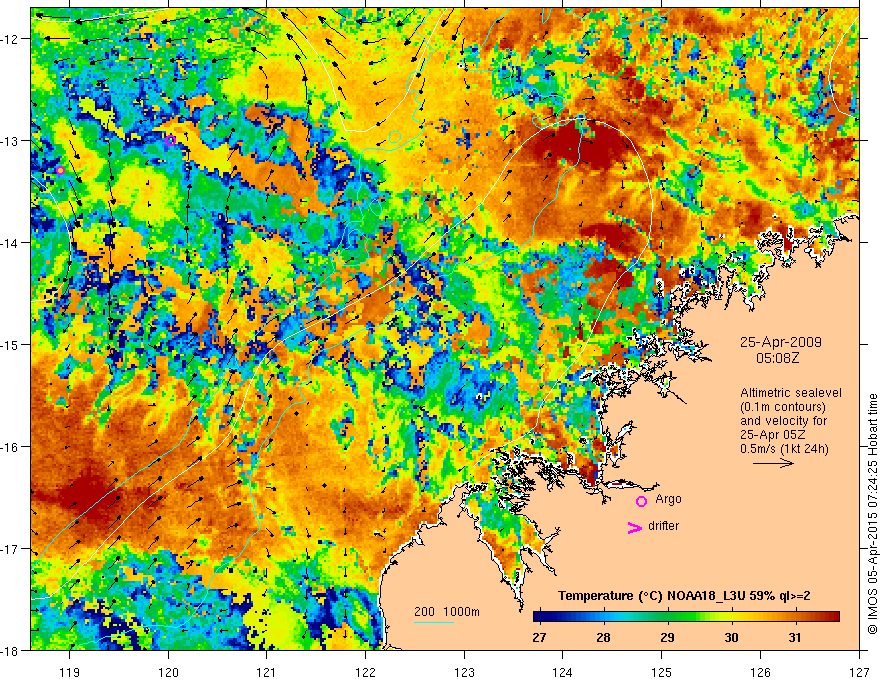Click the magenta drifter legend arrow symbol

coord(635,527)
